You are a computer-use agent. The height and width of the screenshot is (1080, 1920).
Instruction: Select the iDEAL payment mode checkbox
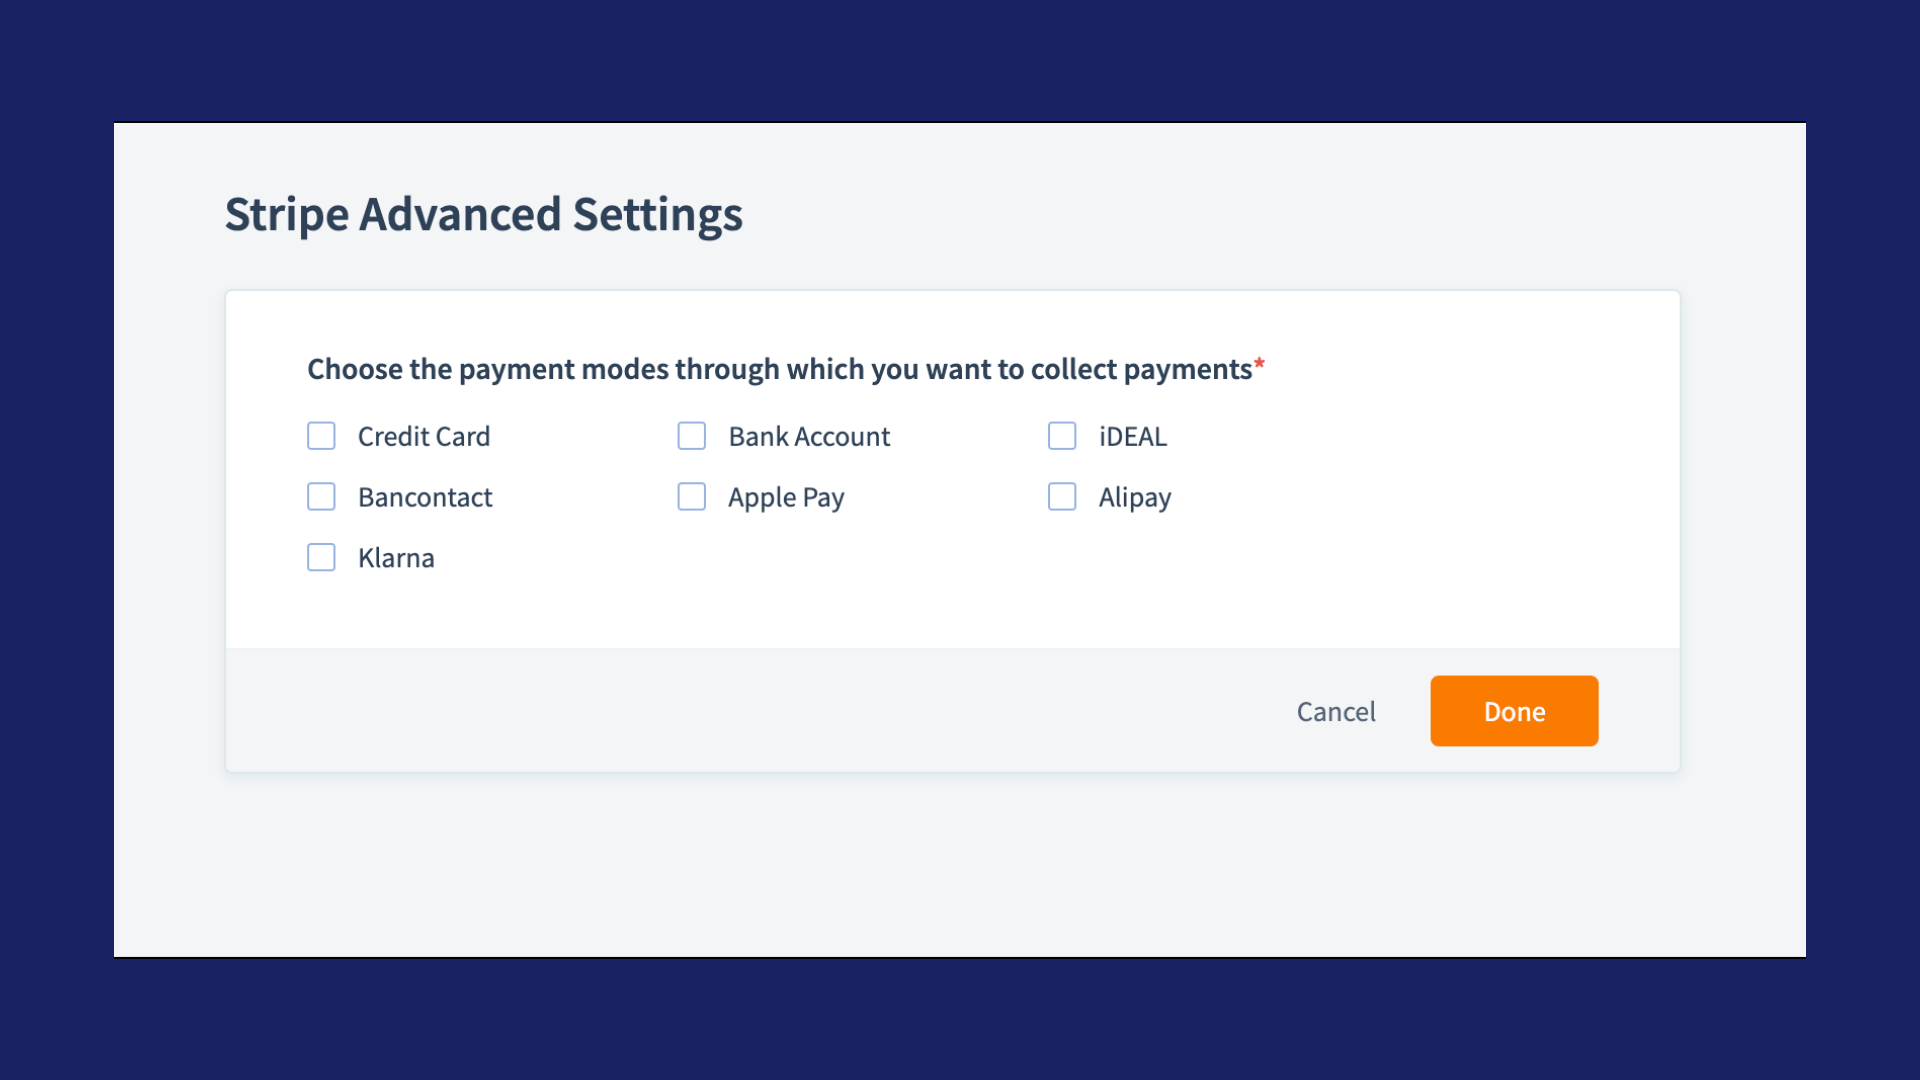[x=1061, y=436]
